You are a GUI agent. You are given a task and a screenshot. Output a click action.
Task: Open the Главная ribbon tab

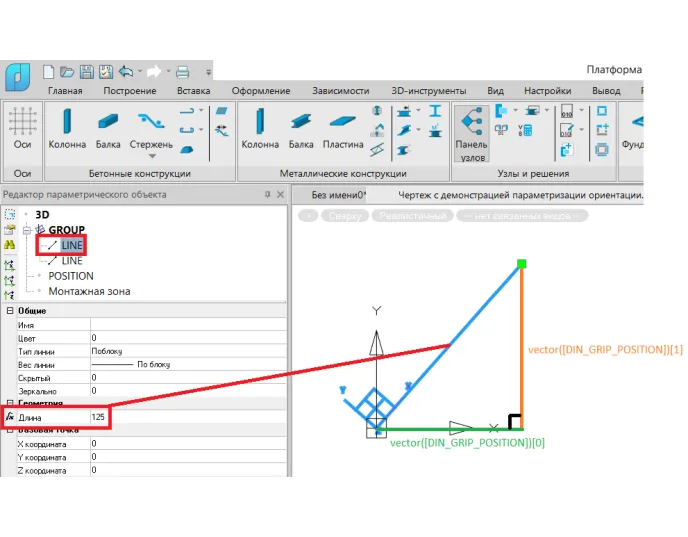coord(65,91)
